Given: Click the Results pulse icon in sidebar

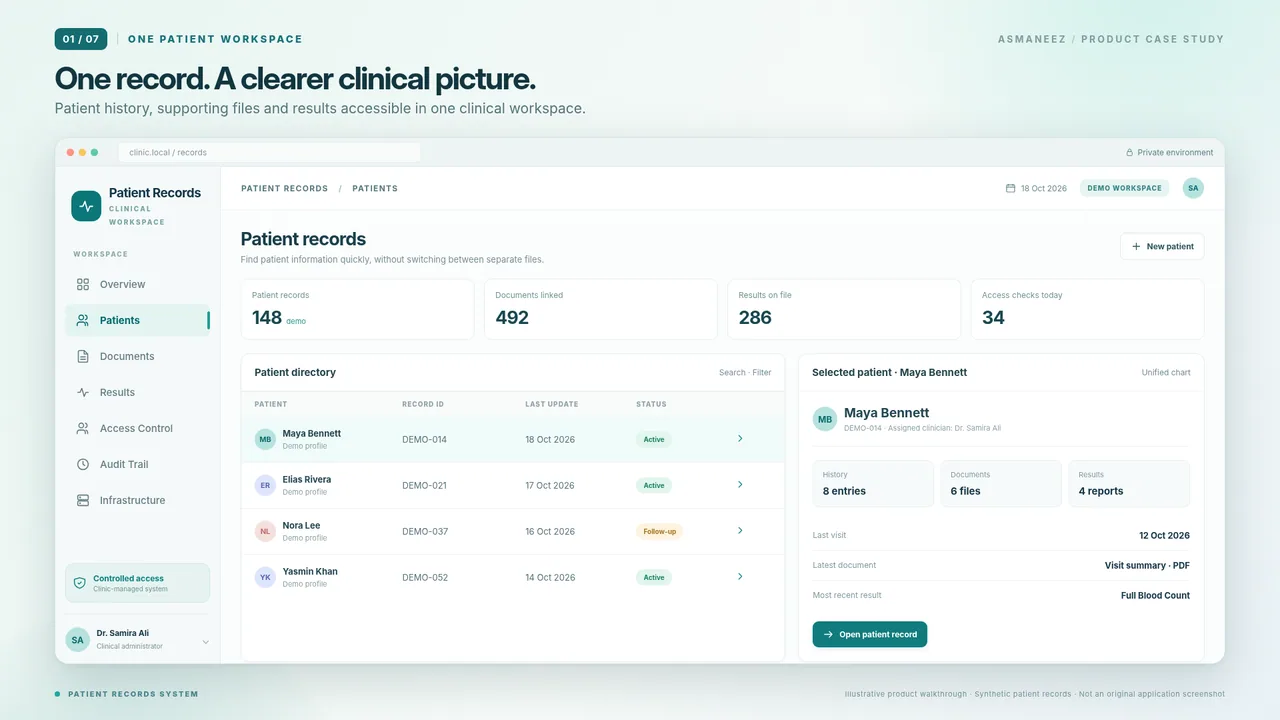Looking at the screenshot, I should pyautogui.click(x=83, y=392).
